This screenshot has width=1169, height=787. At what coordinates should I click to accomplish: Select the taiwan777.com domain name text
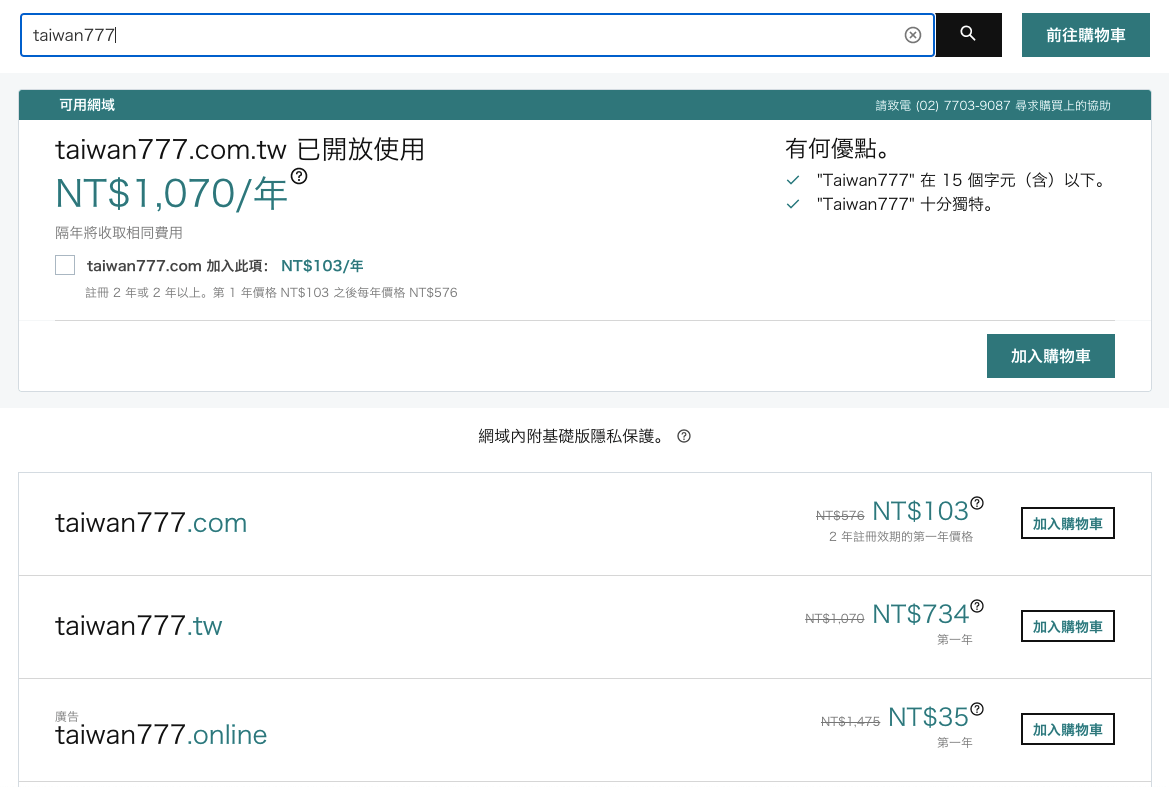pos(151,523)
